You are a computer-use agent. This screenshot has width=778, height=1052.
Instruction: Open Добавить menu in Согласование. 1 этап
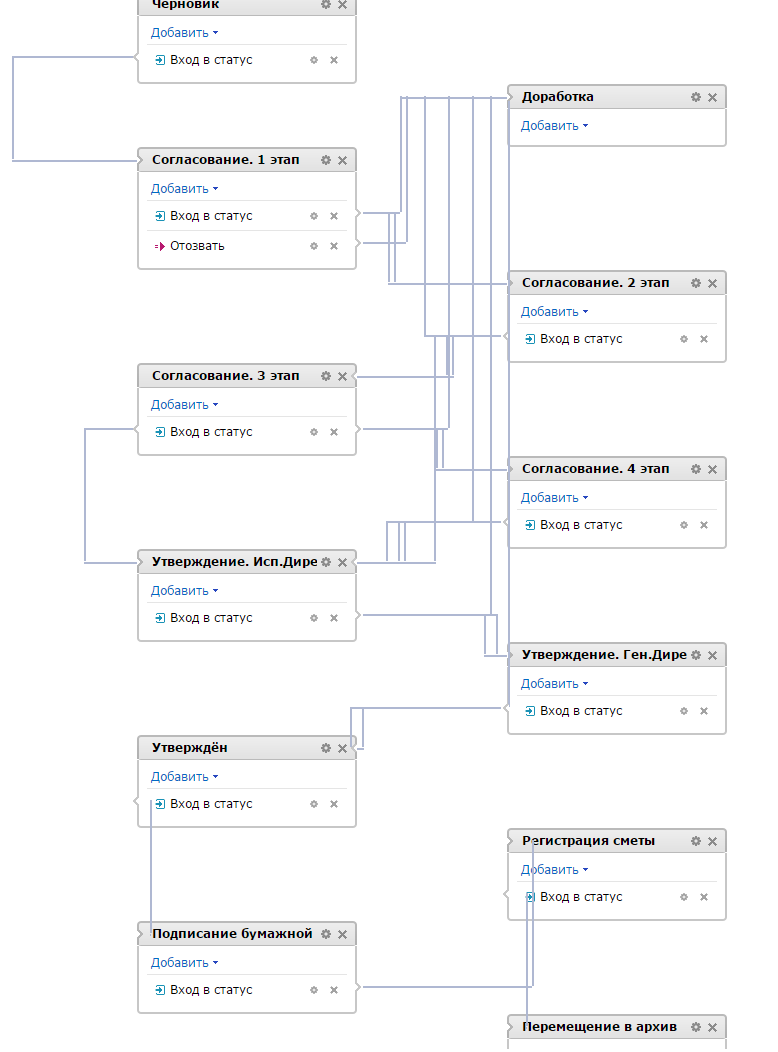click(x=184, y=189)
